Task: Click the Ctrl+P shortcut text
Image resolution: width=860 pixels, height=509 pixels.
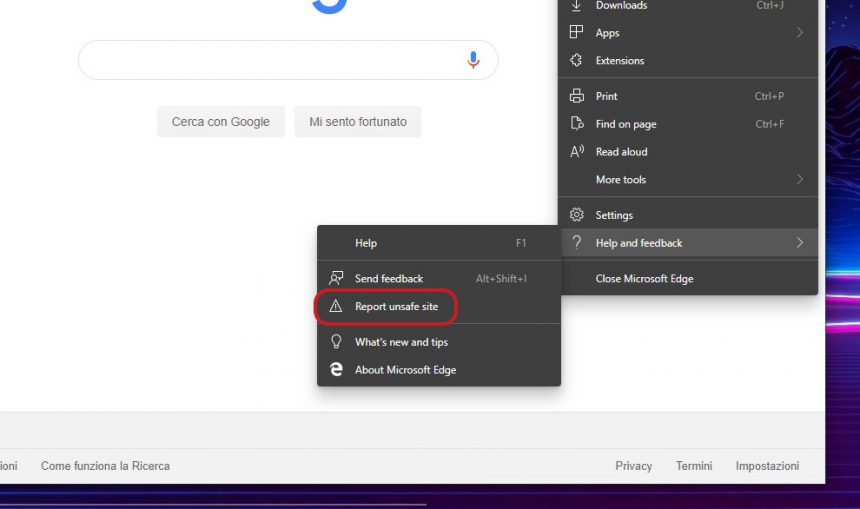Action: (x=769, y=96)
